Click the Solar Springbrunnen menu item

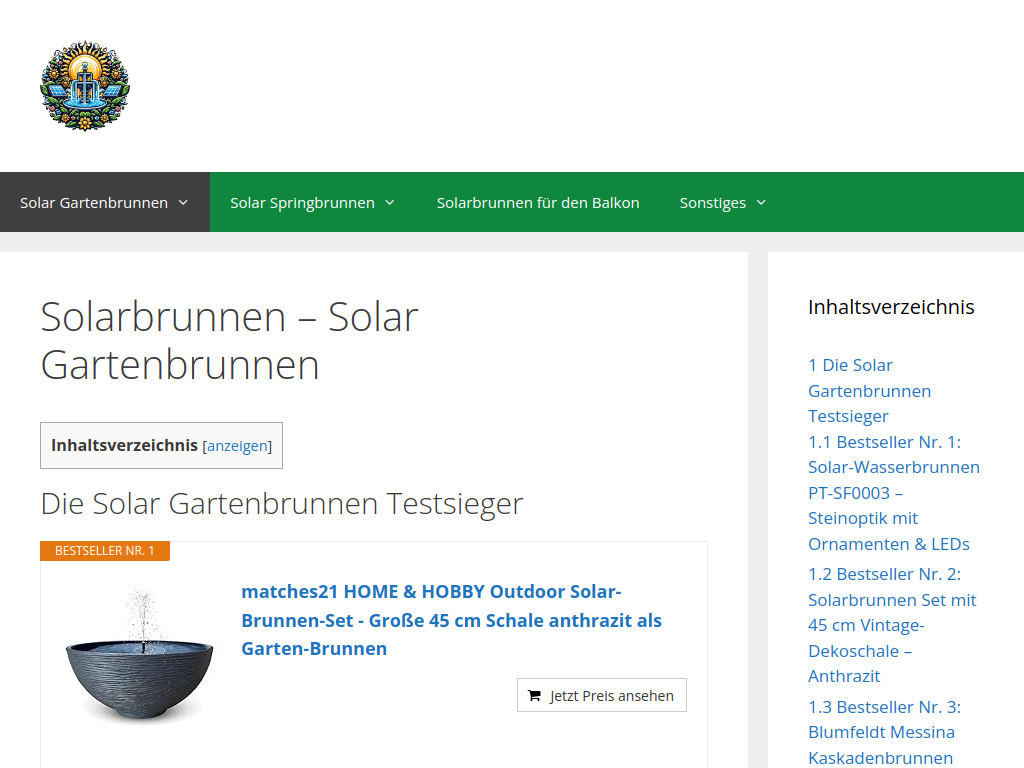tap(302, 202)
